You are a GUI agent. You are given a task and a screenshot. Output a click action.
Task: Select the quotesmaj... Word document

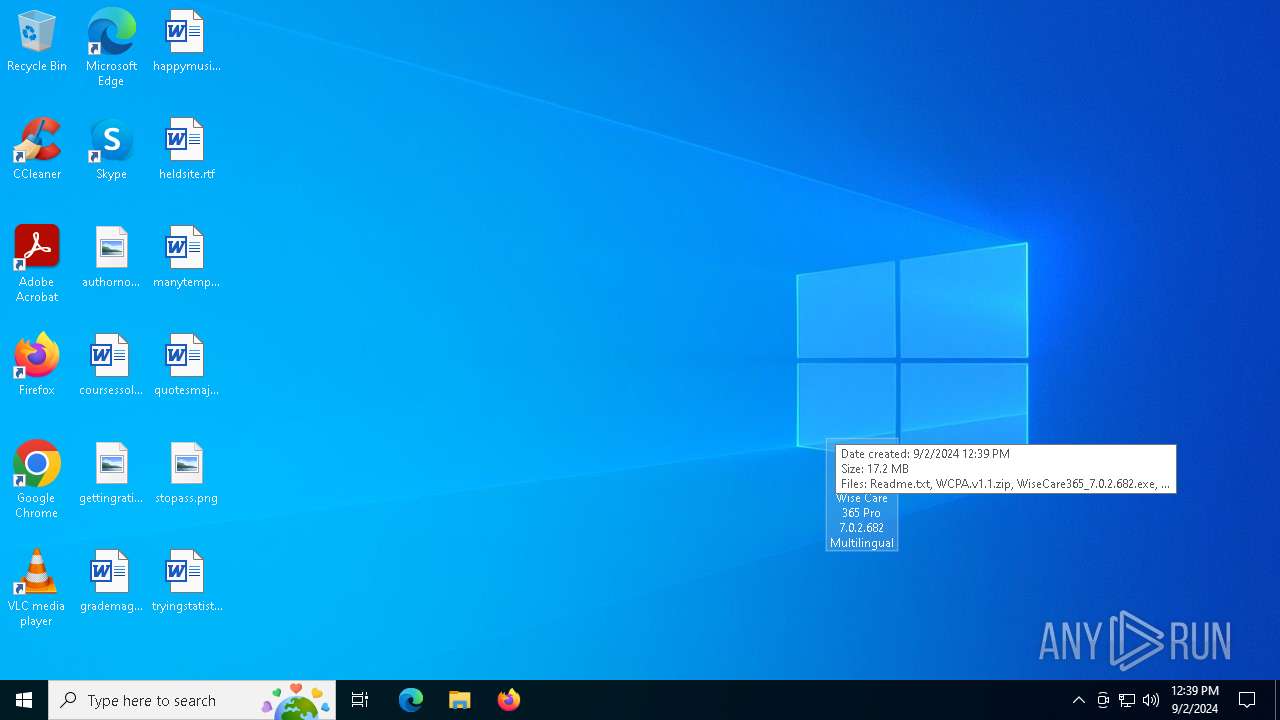[186, 366]
